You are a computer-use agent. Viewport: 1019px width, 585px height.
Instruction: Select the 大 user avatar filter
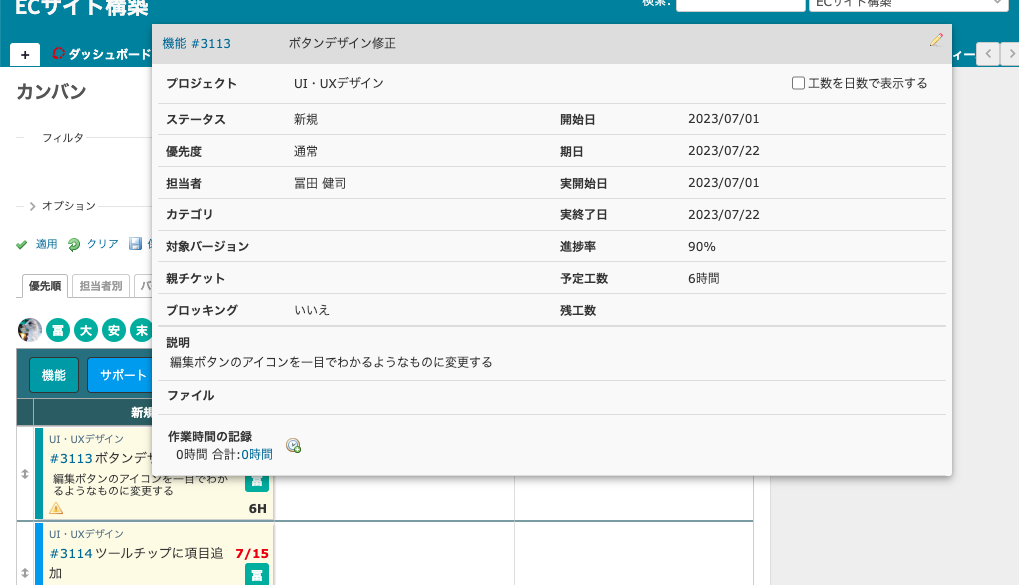86,330
